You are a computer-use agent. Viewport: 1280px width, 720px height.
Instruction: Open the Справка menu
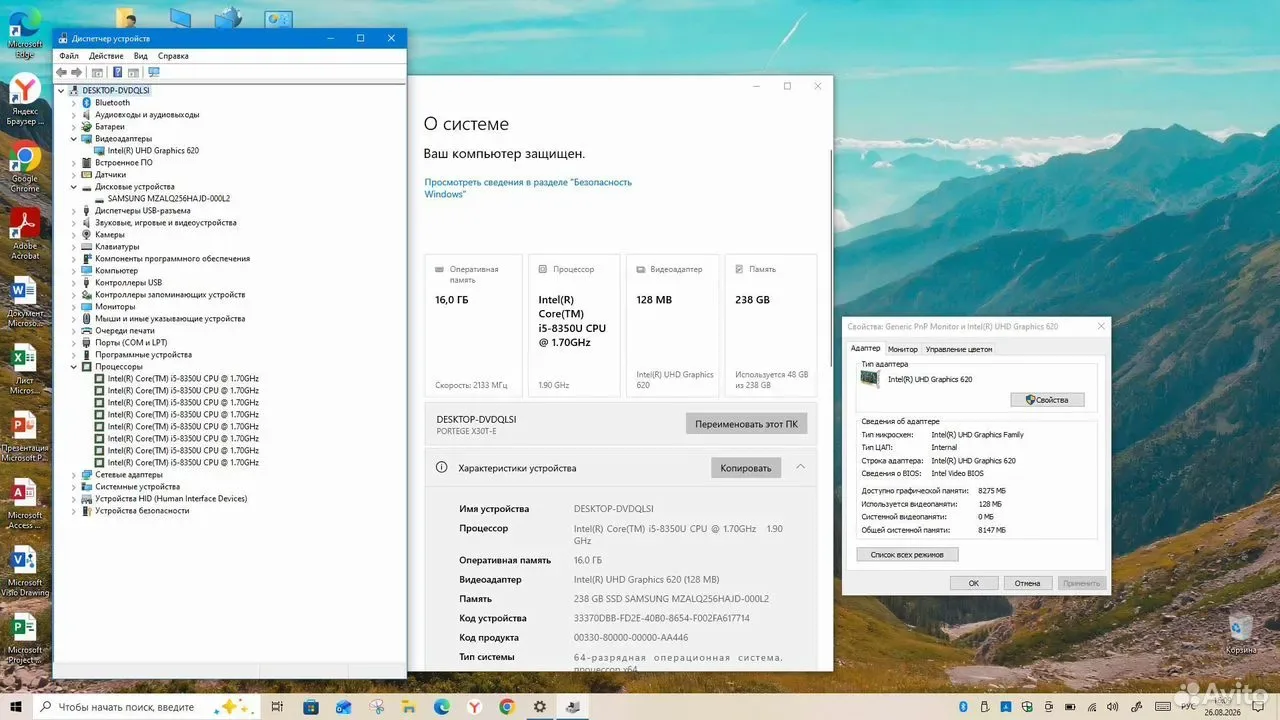pyautogui.click(x=173, y=56)
